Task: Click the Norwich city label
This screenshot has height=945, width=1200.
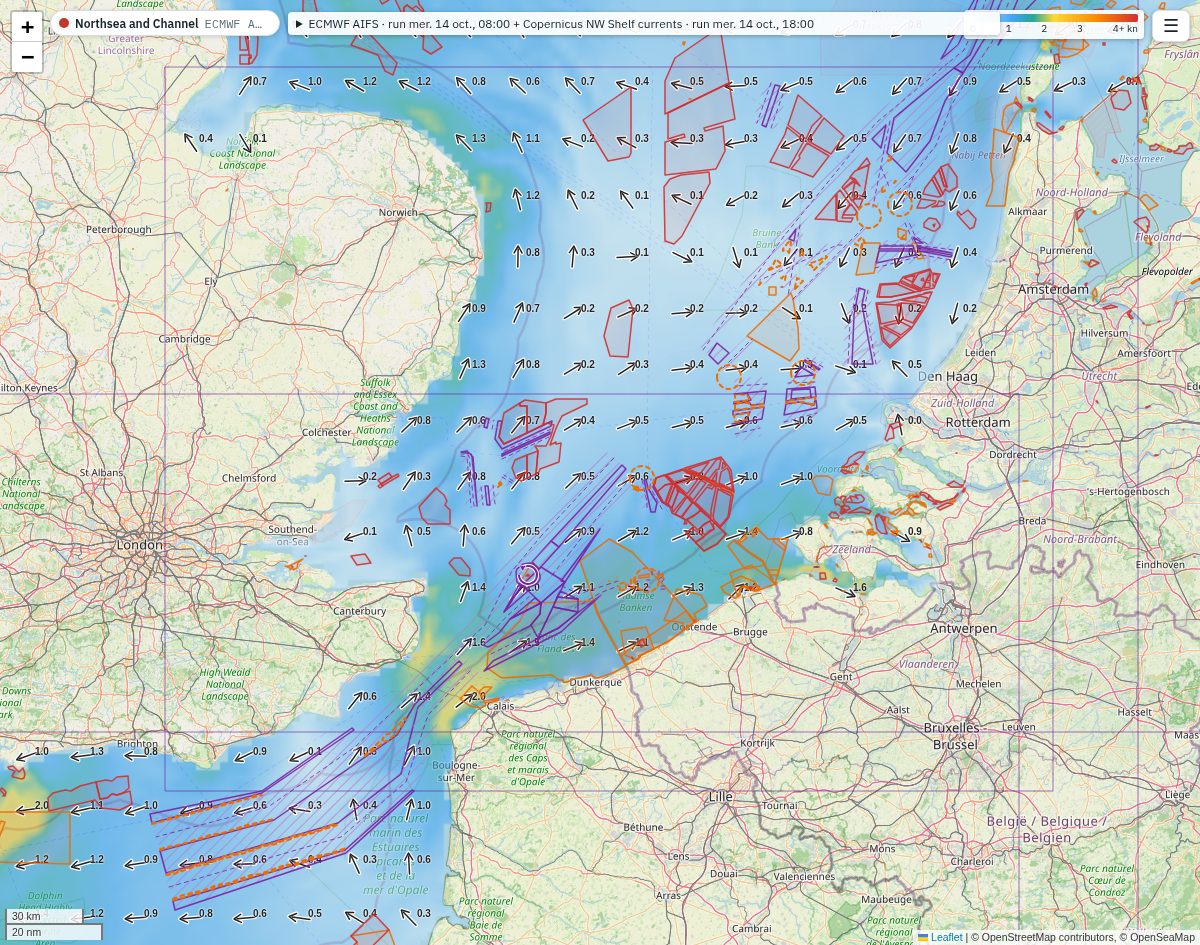Action: [x=398, y=212]
